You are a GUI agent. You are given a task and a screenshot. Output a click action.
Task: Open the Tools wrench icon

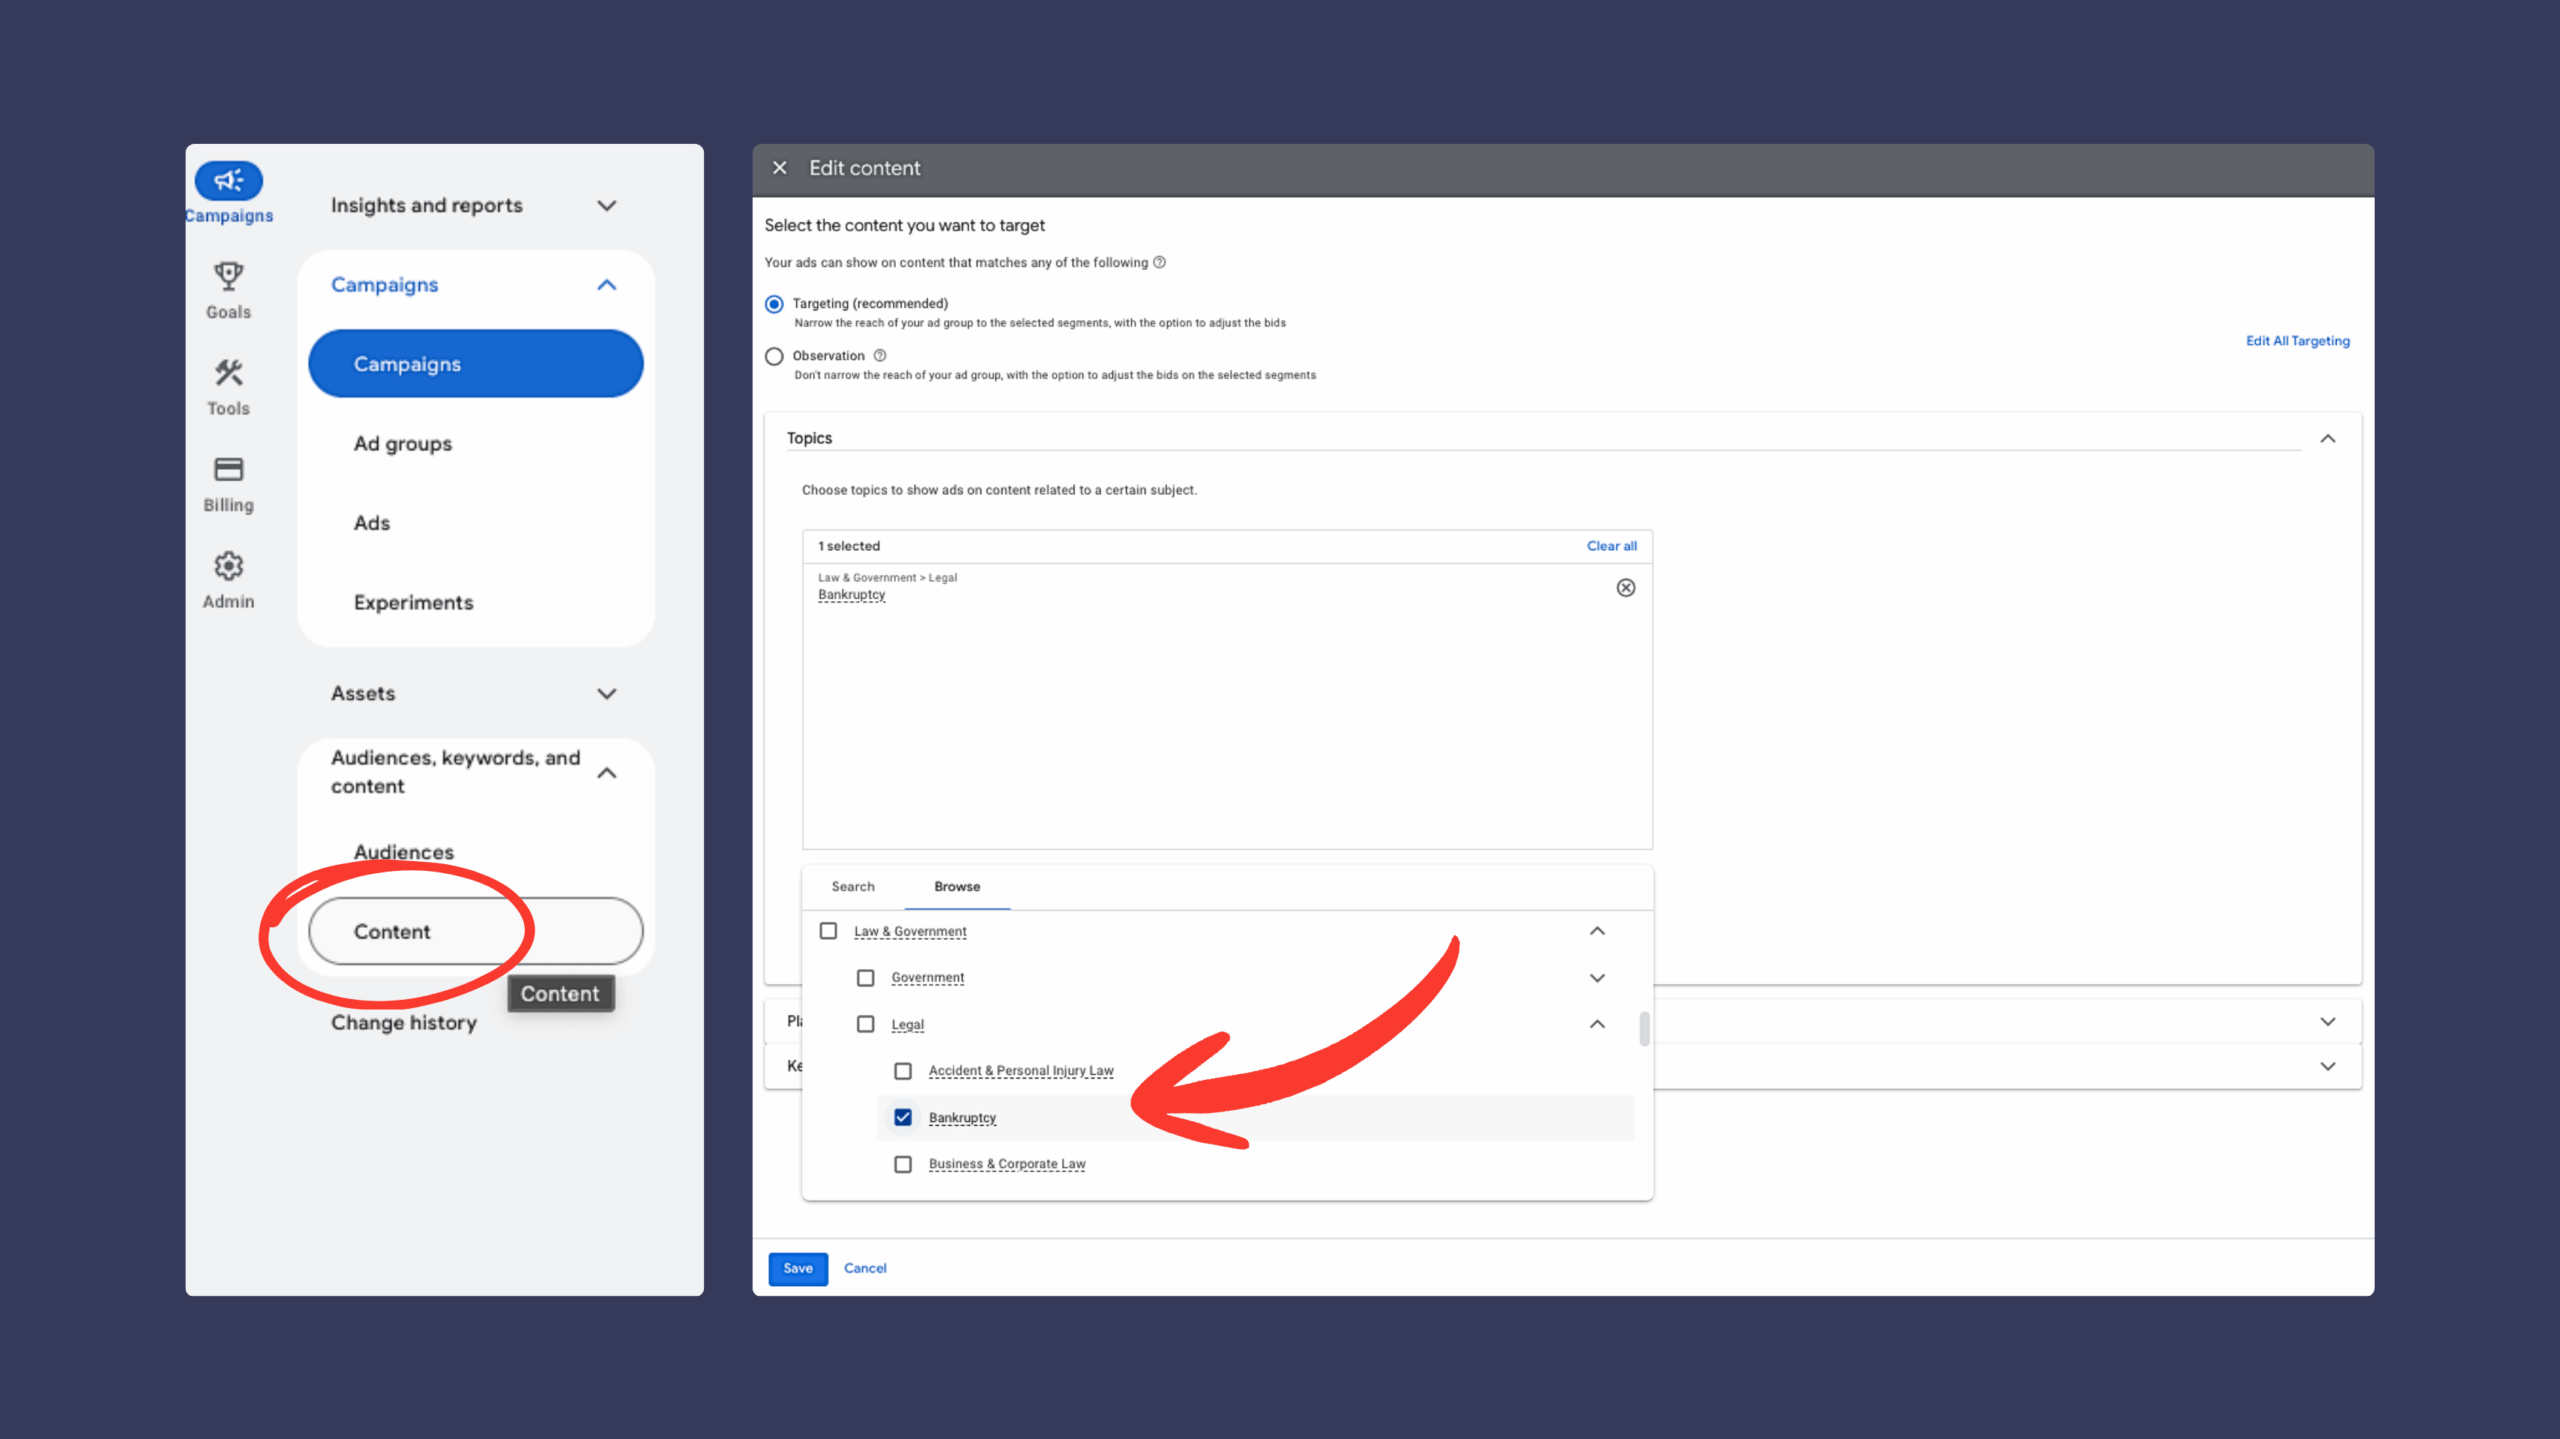[228, 374]
